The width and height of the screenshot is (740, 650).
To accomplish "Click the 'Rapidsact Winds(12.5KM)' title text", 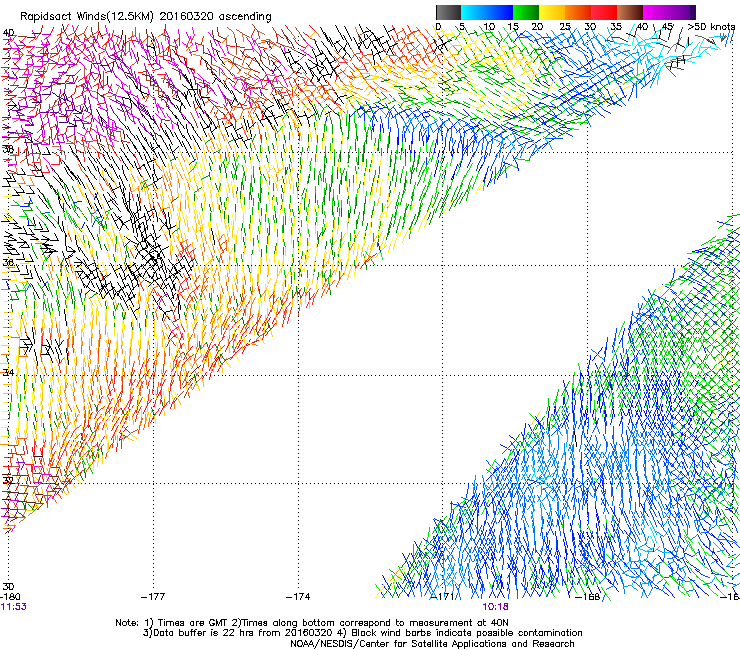I will click(x=87, y=17).
